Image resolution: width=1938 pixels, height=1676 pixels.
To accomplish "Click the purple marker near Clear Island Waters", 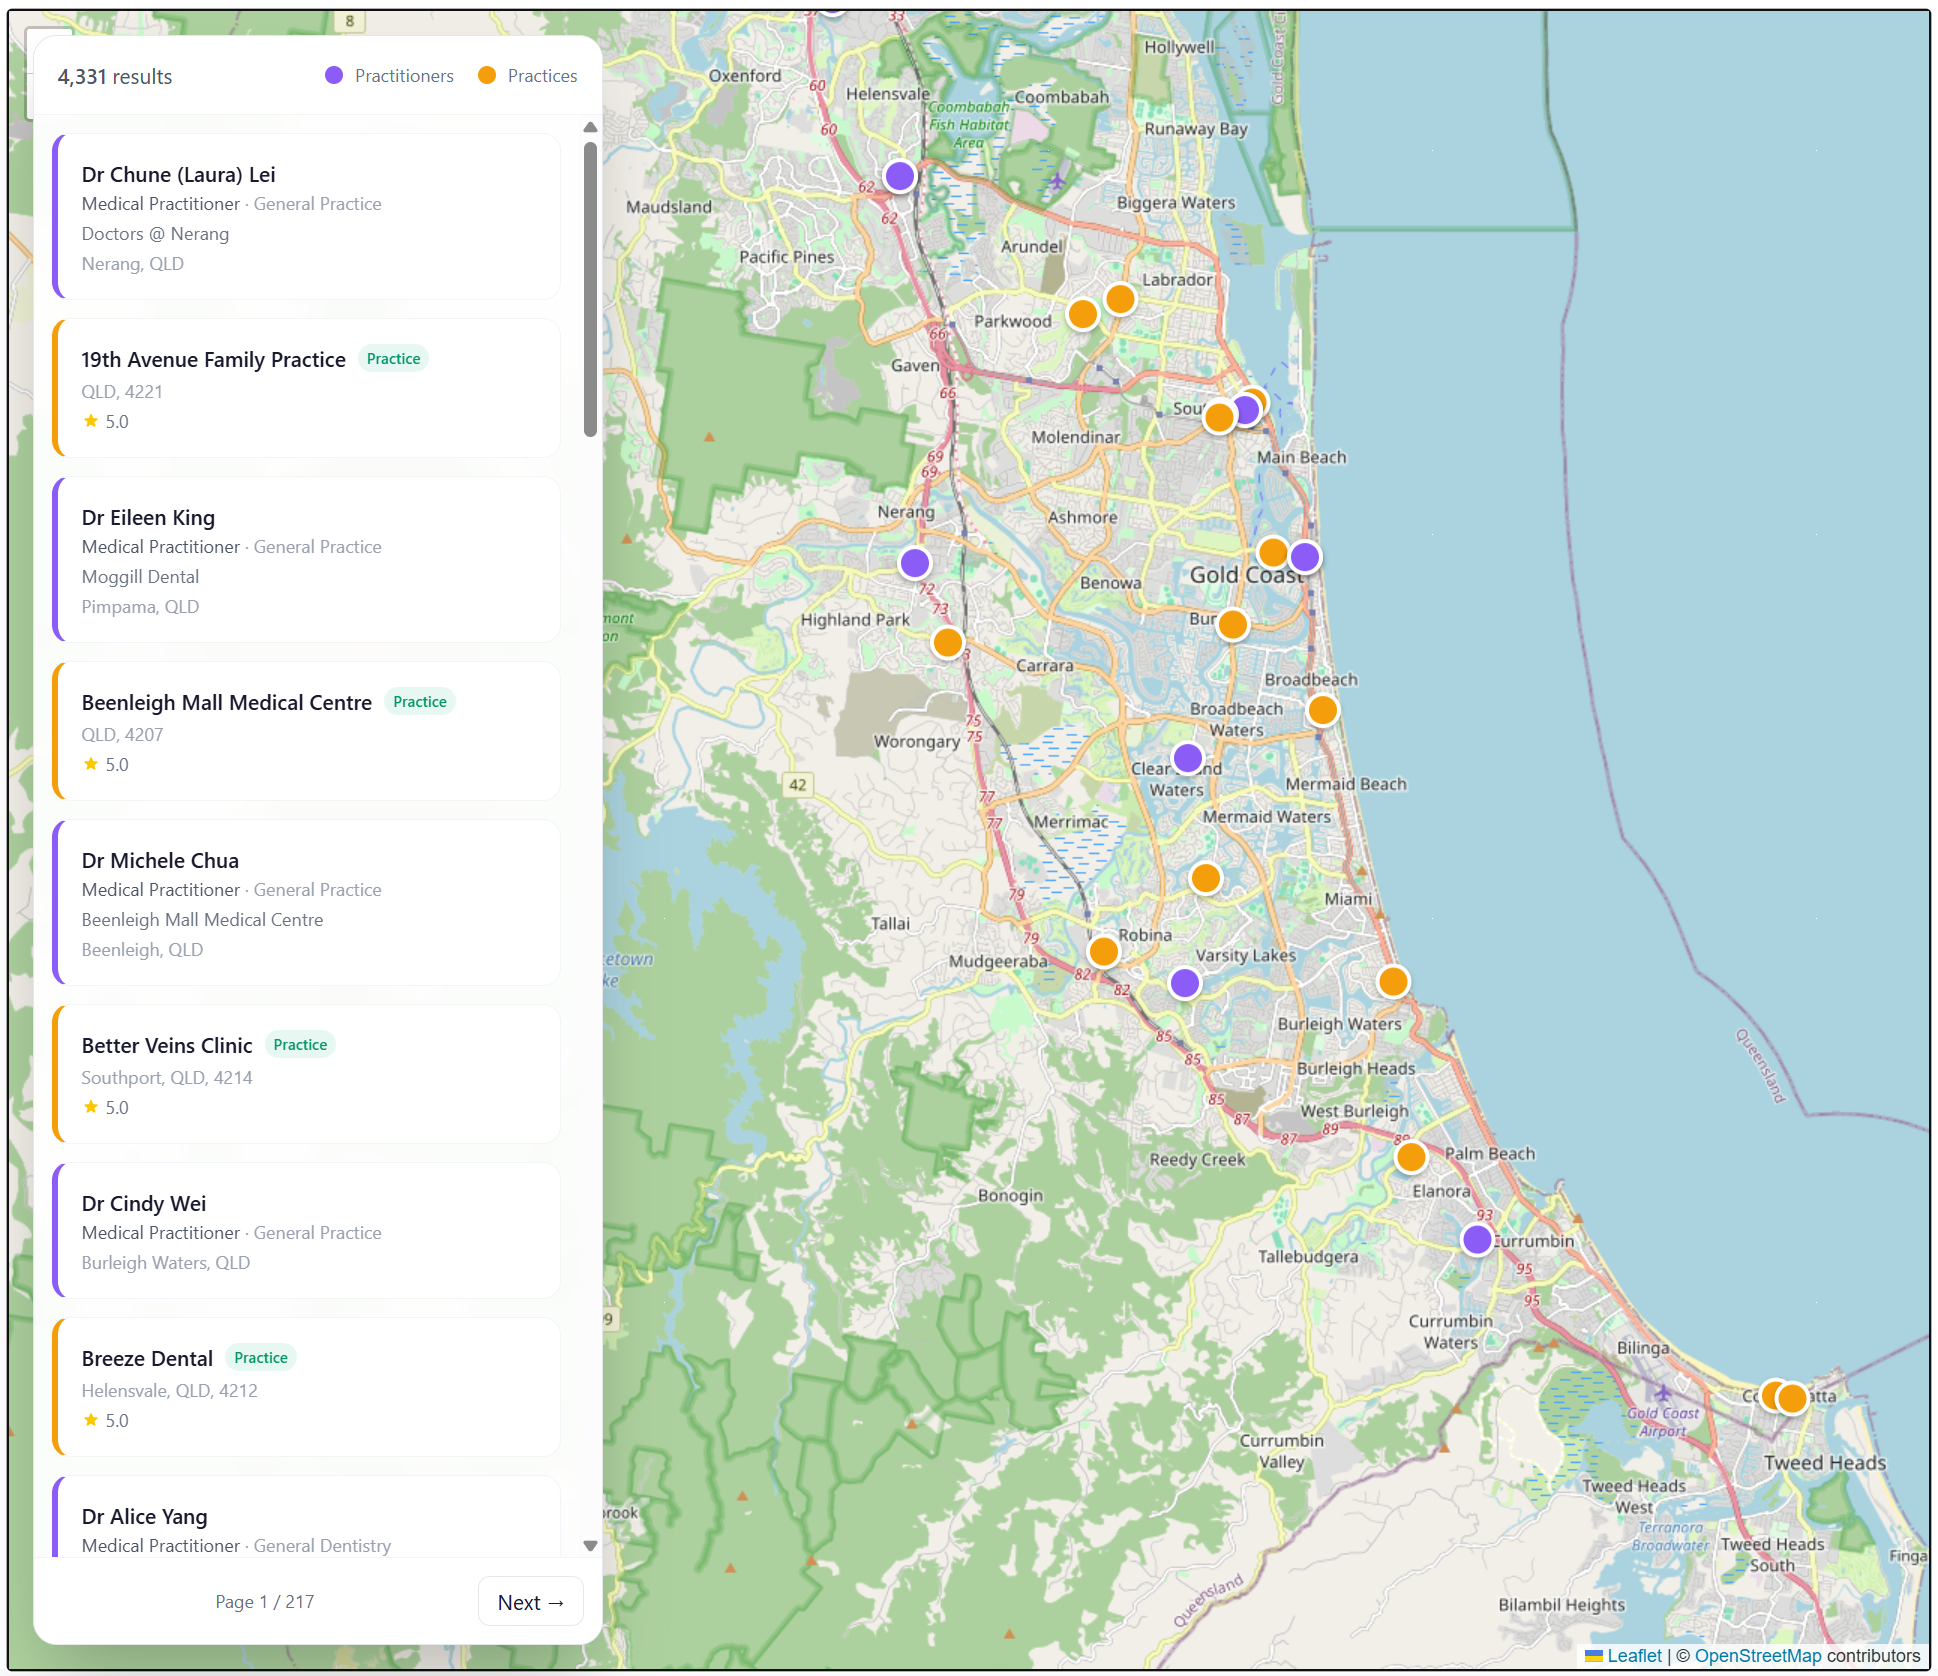I will [1188, 757].
